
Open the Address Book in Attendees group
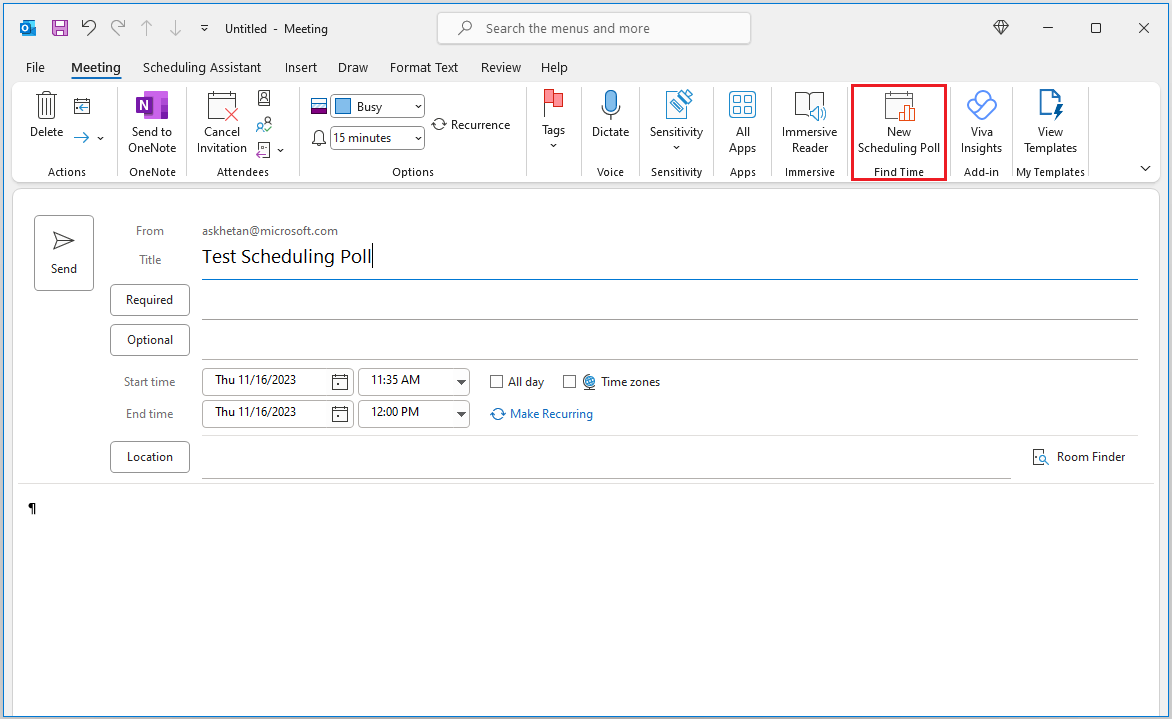(263, 98)
